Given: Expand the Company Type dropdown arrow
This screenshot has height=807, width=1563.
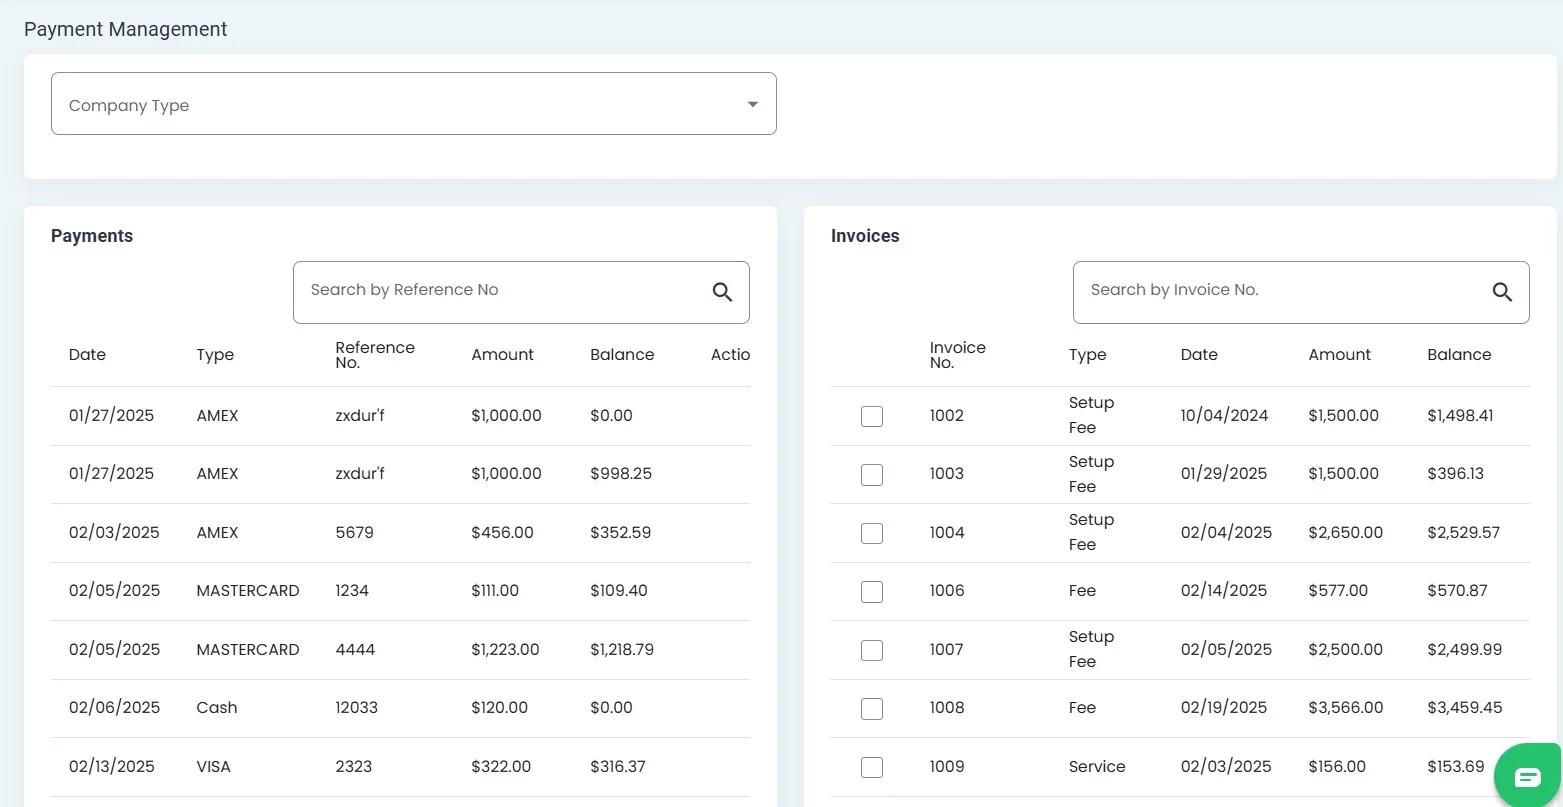Looking at the screenshot, I should pyautogui.click(x=752, y=104).
